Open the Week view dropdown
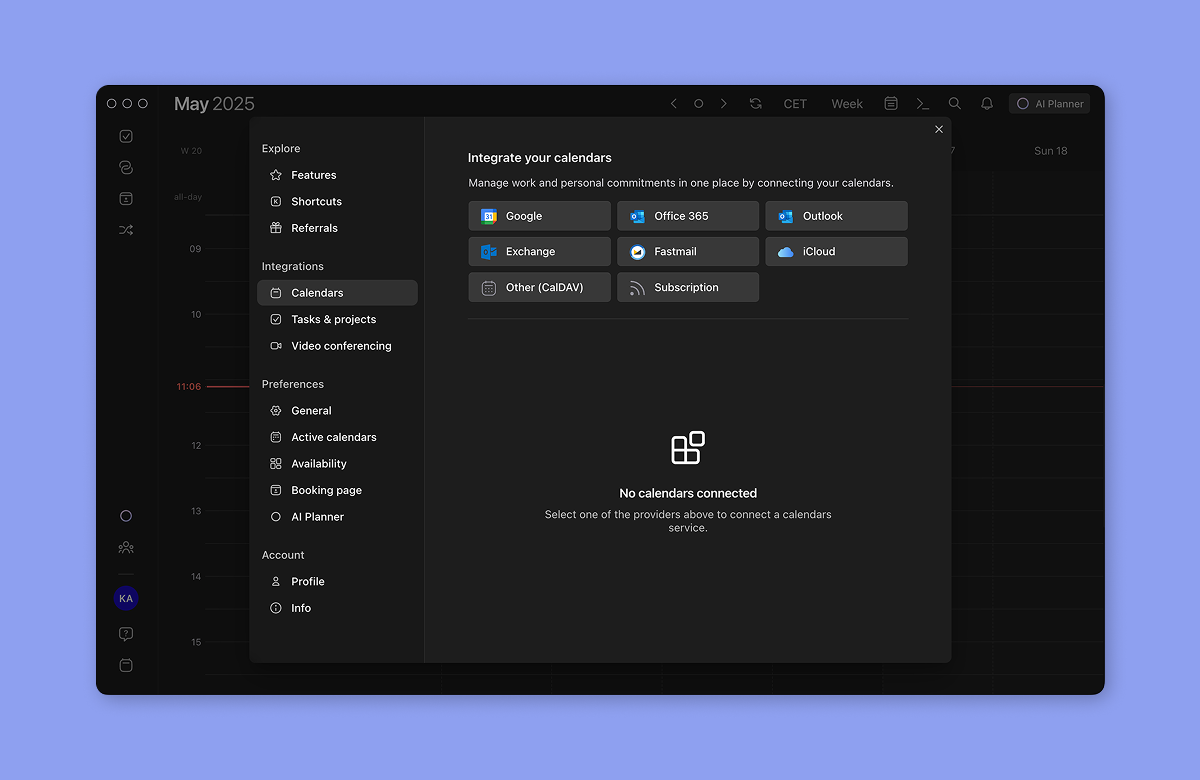The height and width of the screenshot is (780, 1200). (847, 104)
